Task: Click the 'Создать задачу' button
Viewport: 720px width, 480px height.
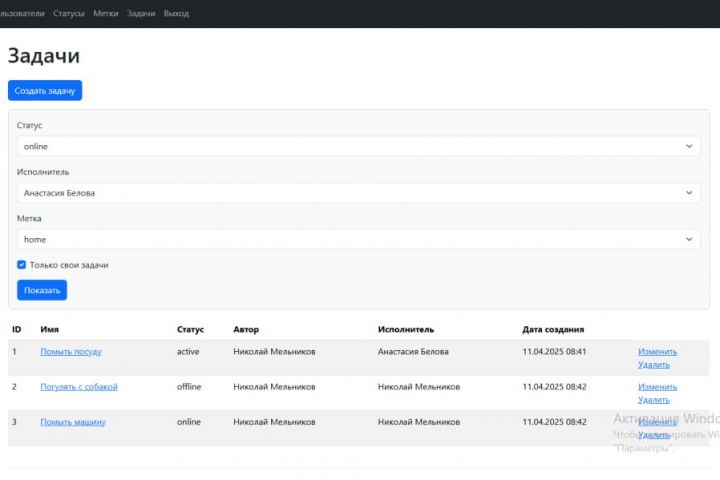Action: [45, 90]
